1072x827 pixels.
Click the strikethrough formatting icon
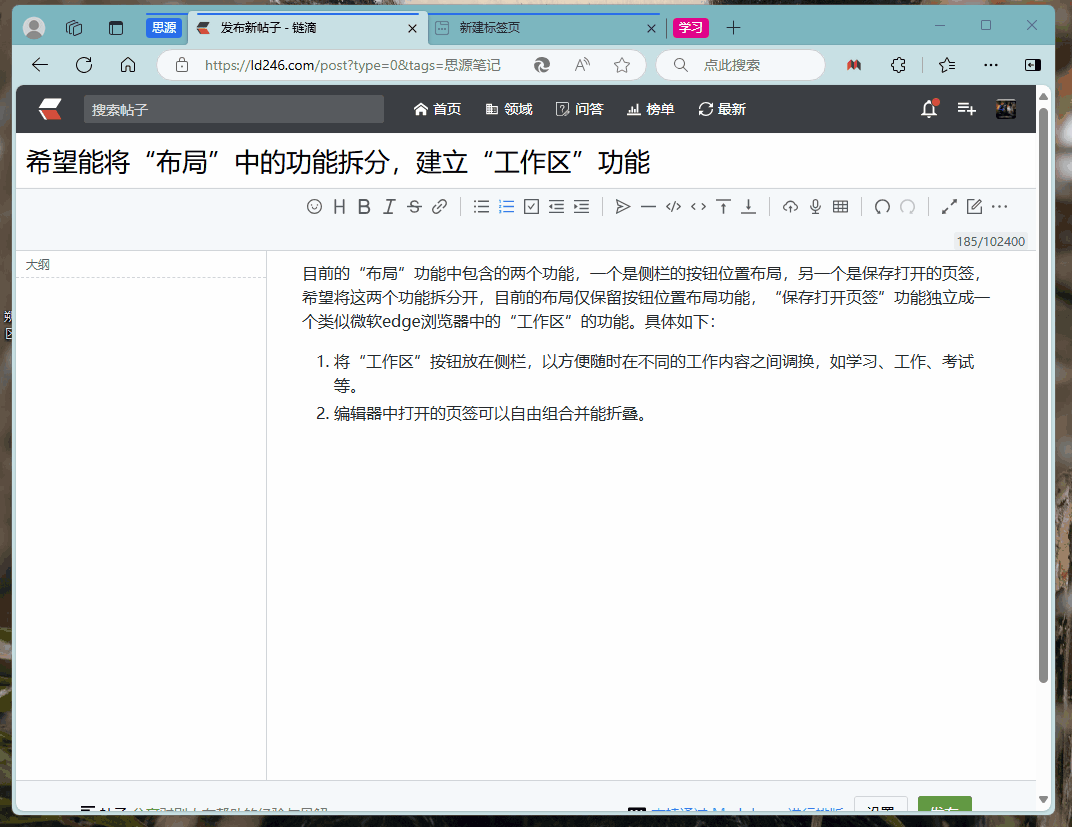tap(414, 207)
